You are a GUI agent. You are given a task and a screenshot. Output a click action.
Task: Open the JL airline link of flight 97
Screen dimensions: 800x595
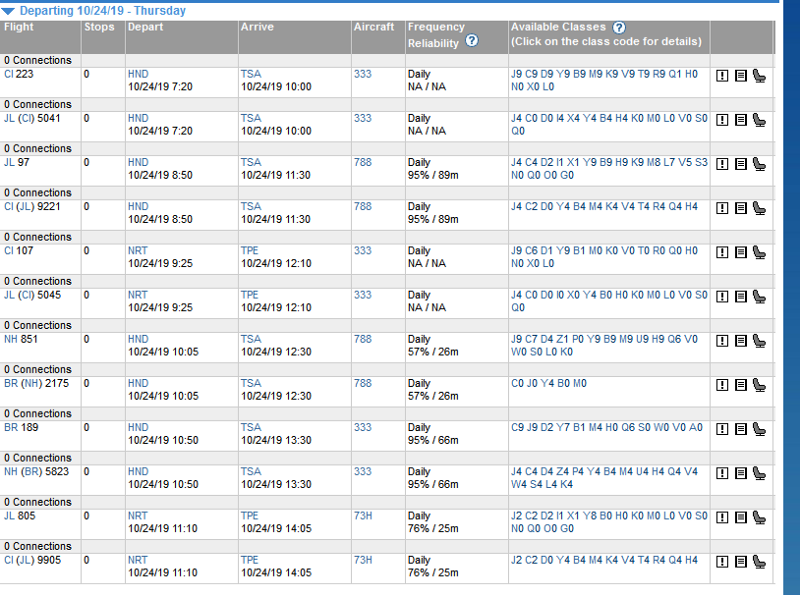9,162
